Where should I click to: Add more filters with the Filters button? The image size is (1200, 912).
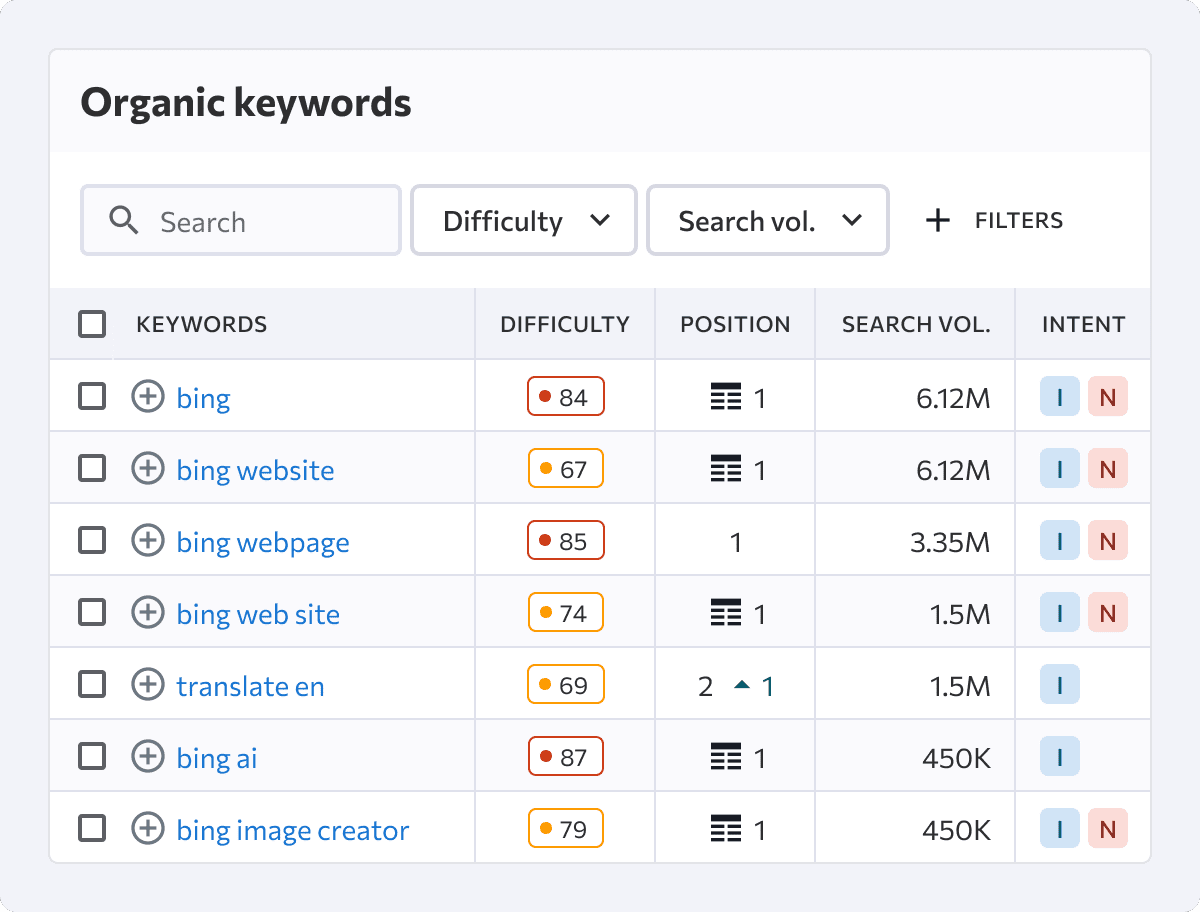tap(994, 220)
